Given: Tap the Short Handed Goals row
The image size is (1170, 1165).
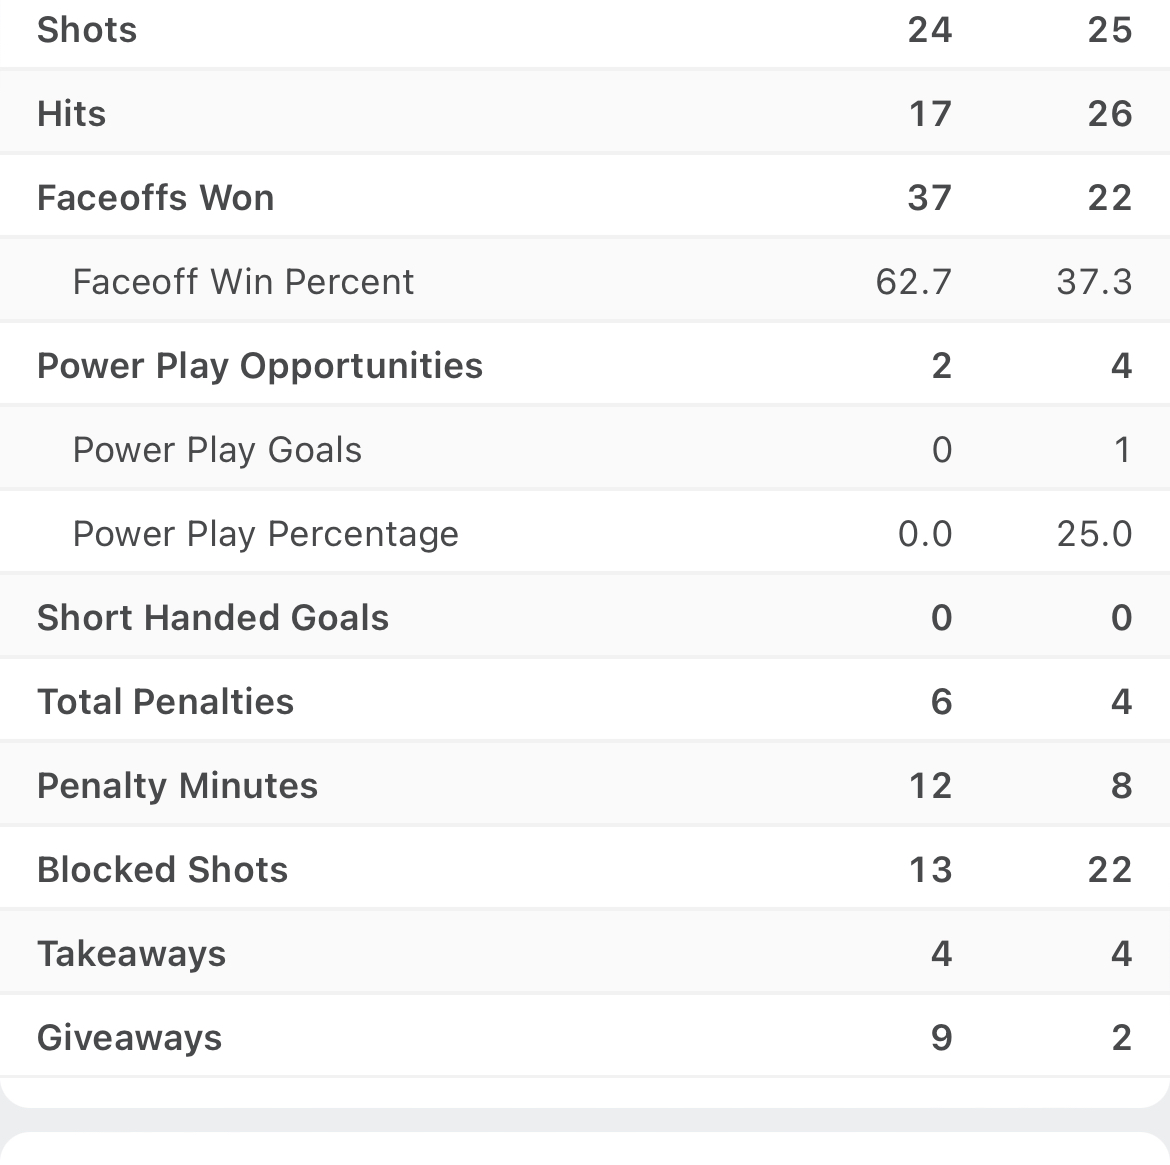Looking at the screenshot, I should click(585, 617).
